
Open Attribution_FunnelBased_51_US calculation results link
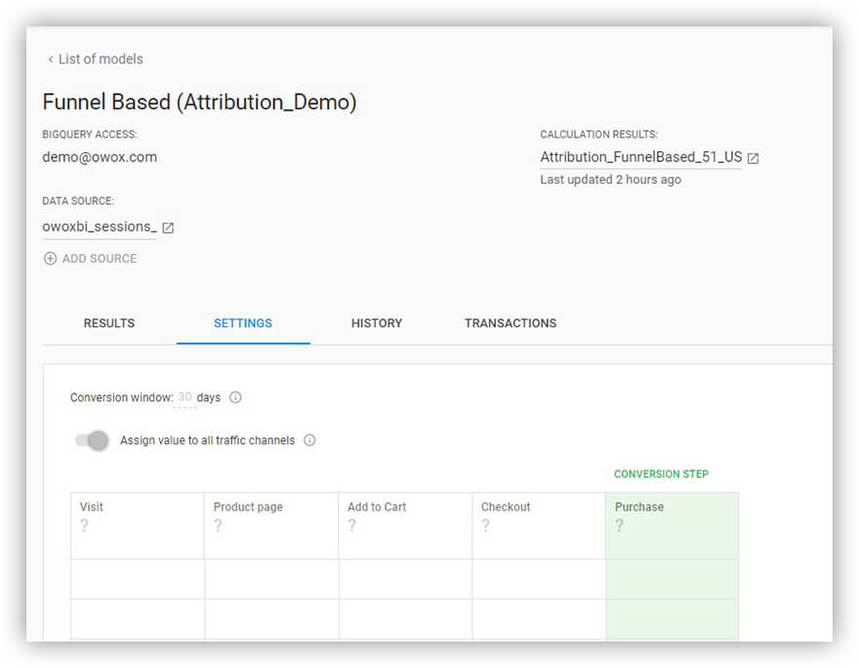(641, 157)
